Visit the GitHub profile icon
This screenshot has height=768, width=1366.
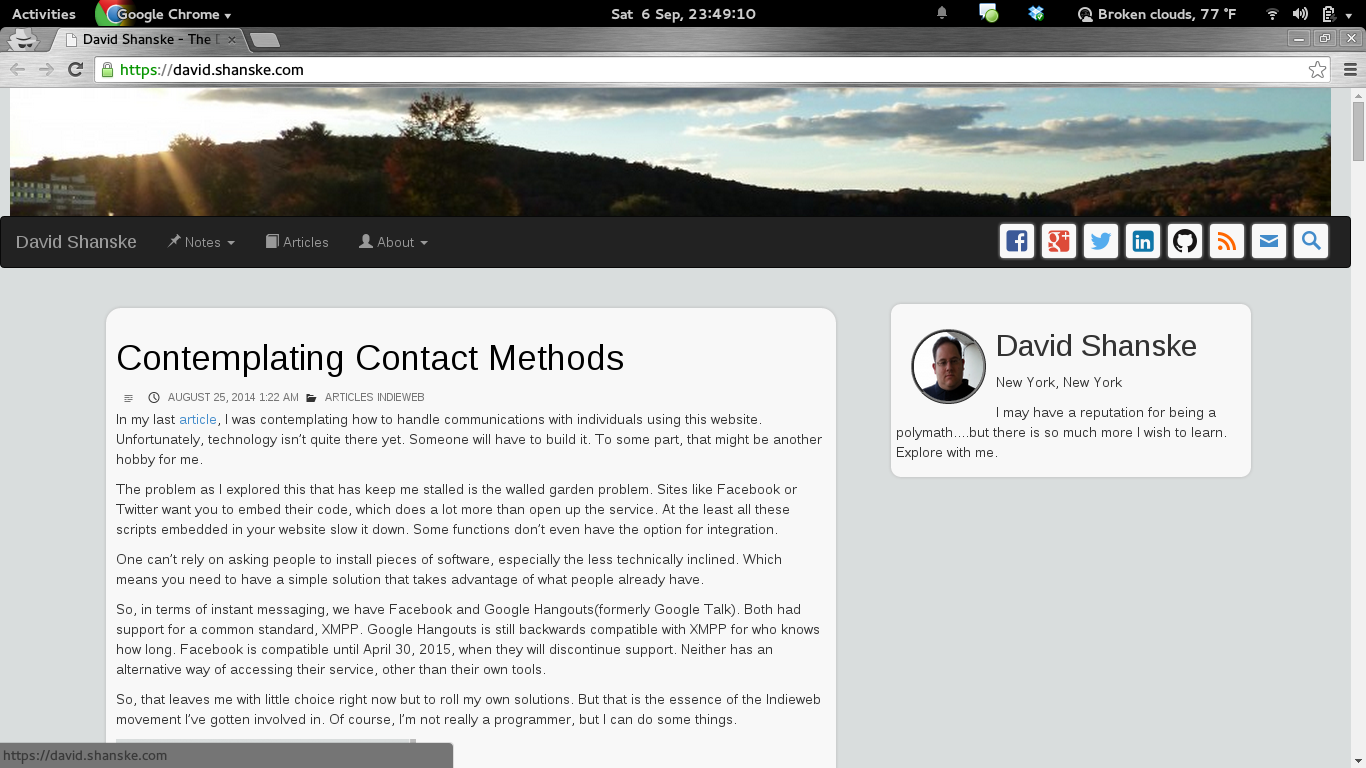1185,242
